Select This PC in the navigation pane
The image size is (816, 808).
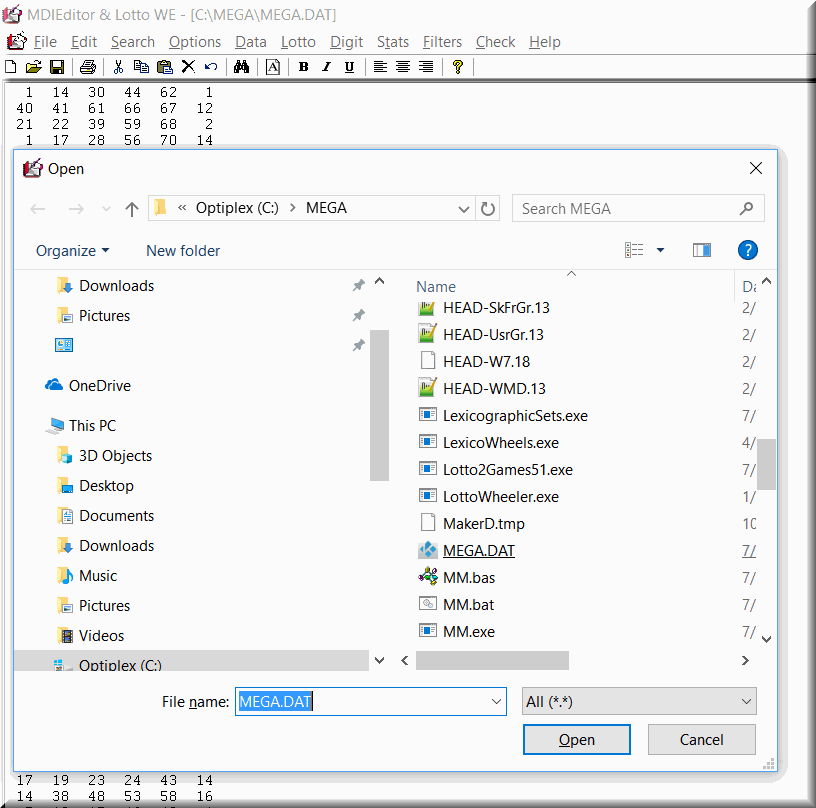coord(92,426)
